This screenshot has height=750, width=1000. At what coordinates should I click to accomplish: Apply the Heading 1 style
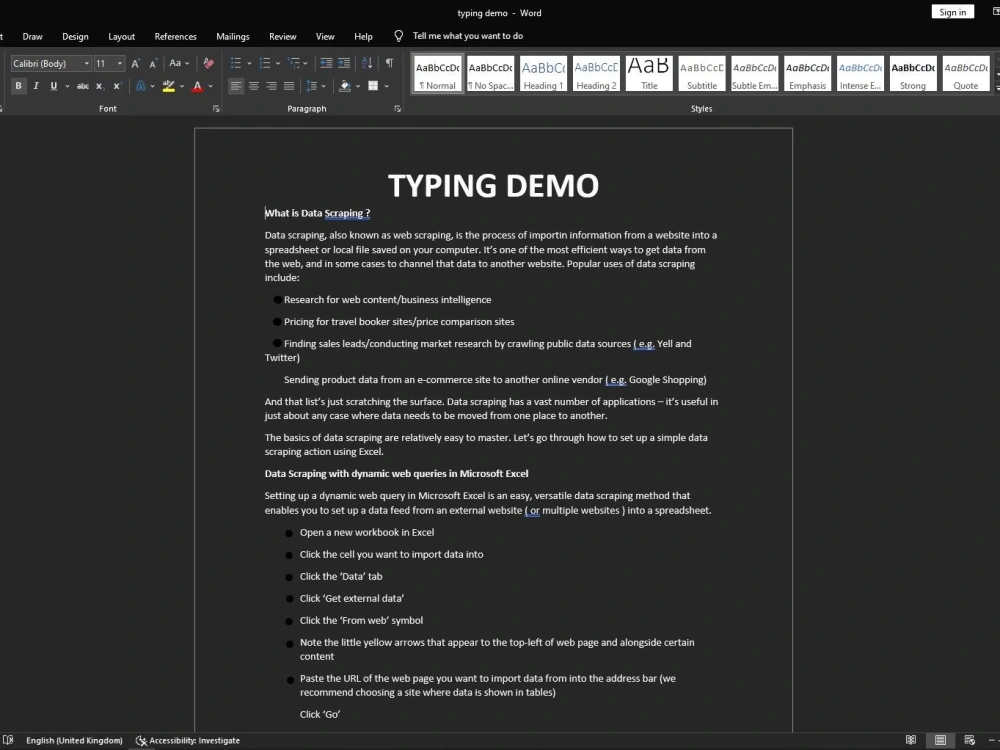pos(543,74)
